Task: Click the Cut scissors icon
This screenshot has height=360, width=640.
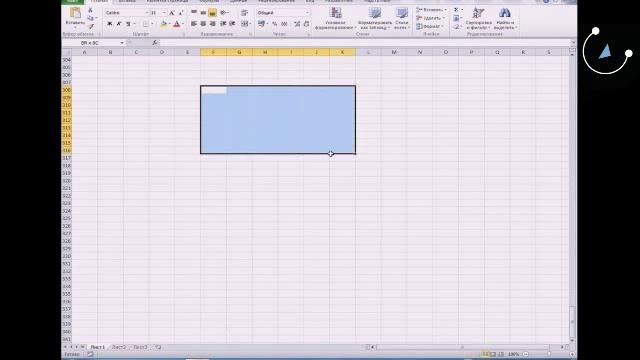Action: tap(91, 10)
